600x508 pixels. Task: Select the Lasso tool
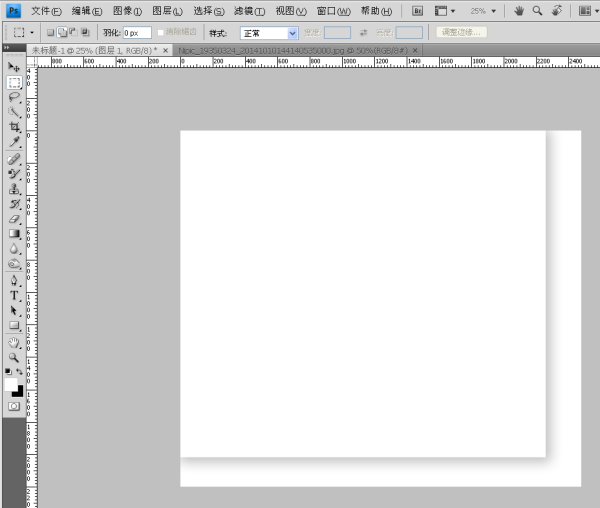coord(14,97)
